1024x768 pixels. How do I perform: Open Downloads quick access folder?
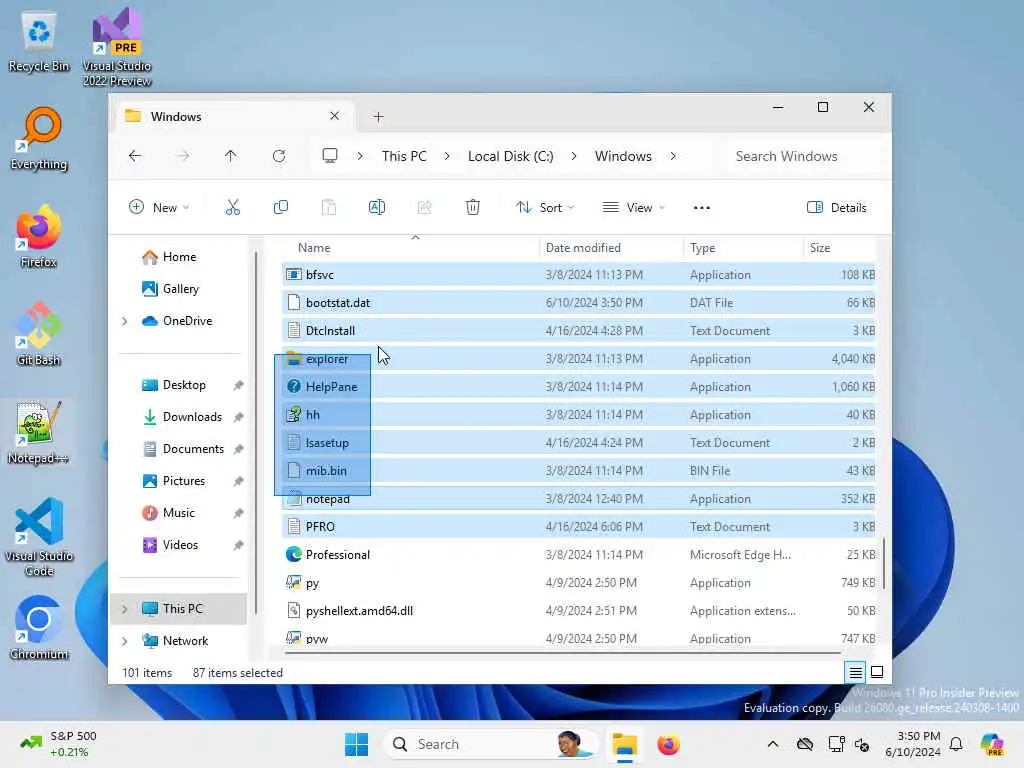coord(192,417)
